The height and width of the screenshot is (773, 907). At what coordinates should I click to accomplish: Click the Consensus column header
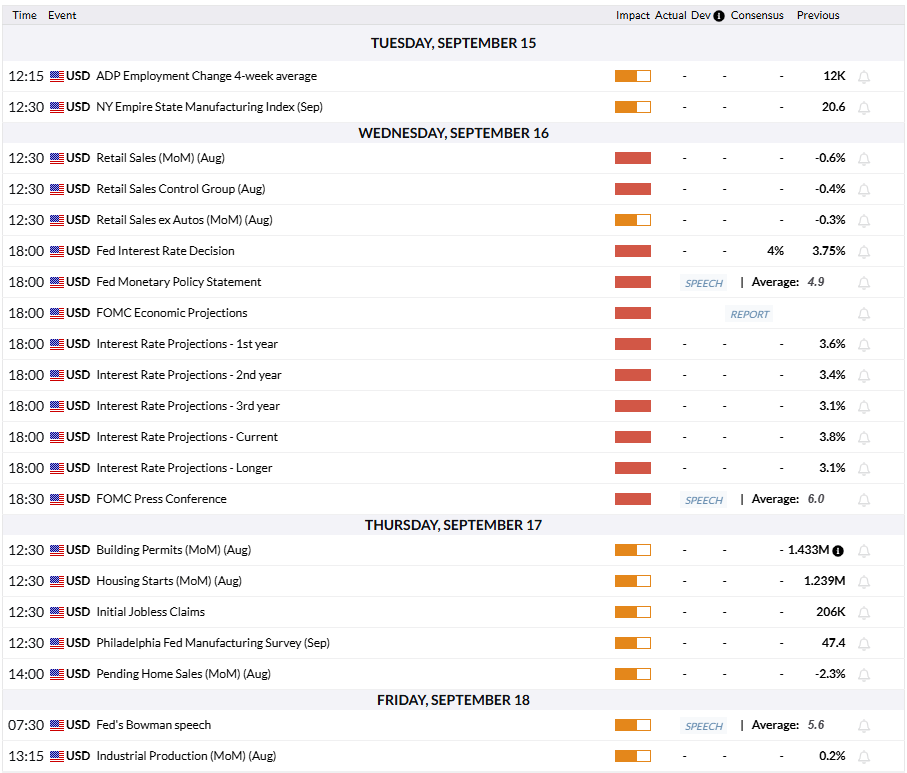pyautogui.click(x=757, y=15)
